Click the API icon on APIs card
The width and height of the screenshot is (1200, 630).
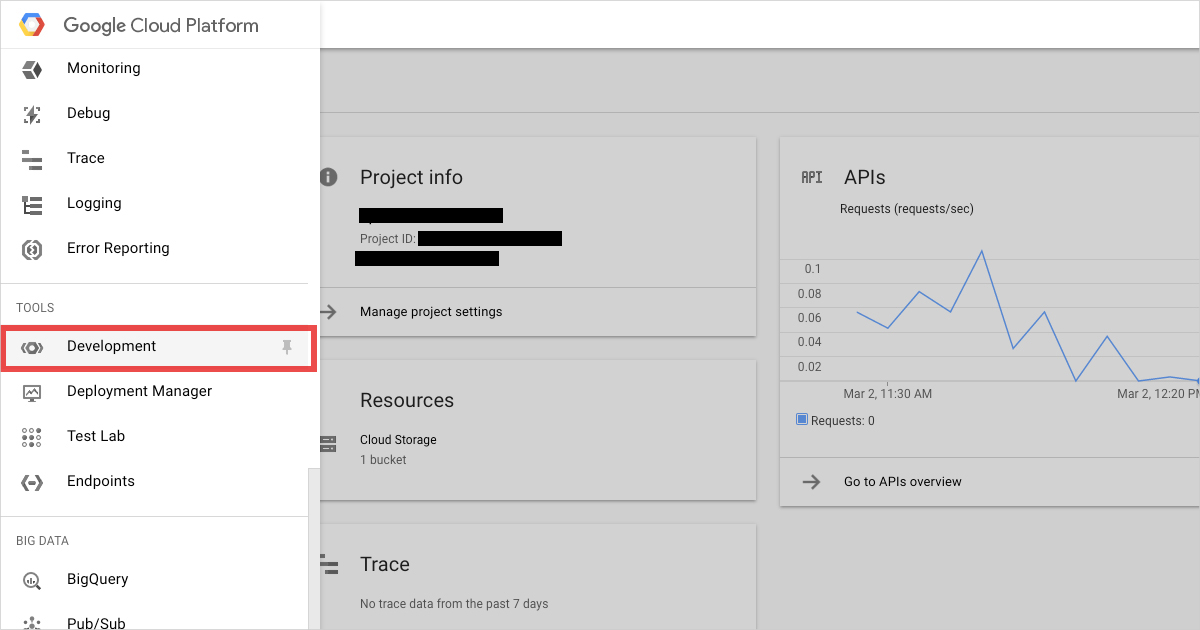(x=812, y=177)
